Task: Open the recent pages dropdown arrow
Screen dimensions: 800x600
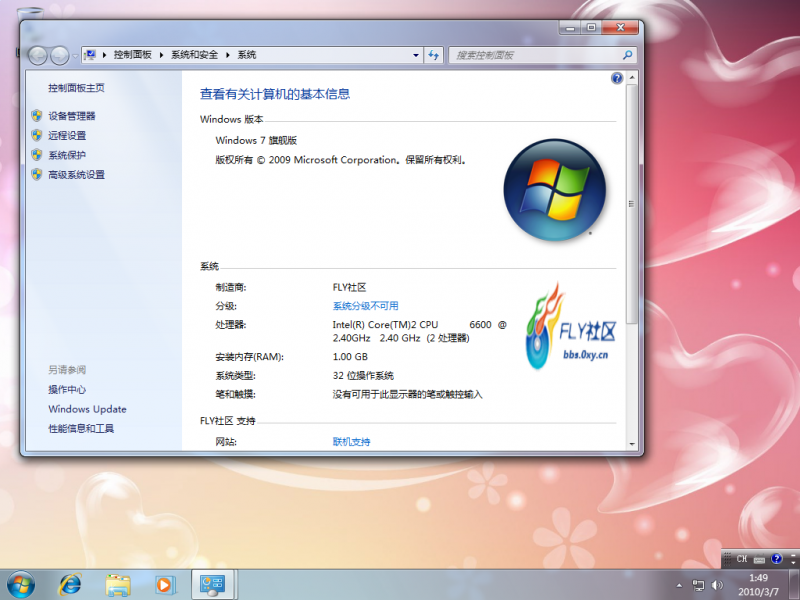Action: [75, 56]
